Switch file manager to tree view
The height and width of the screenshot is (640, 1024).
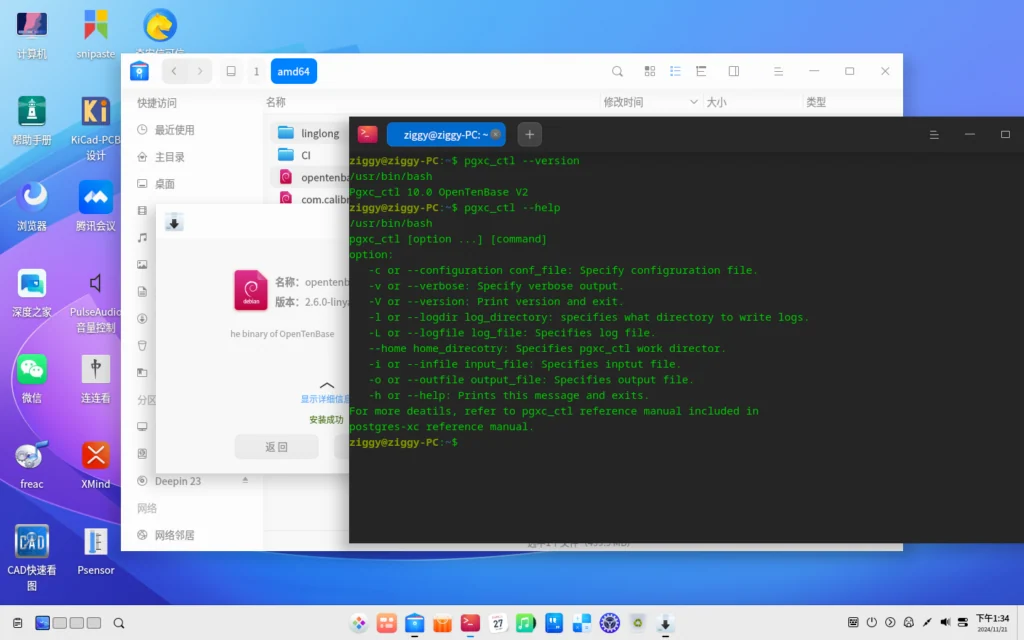(x=701, y=71)
